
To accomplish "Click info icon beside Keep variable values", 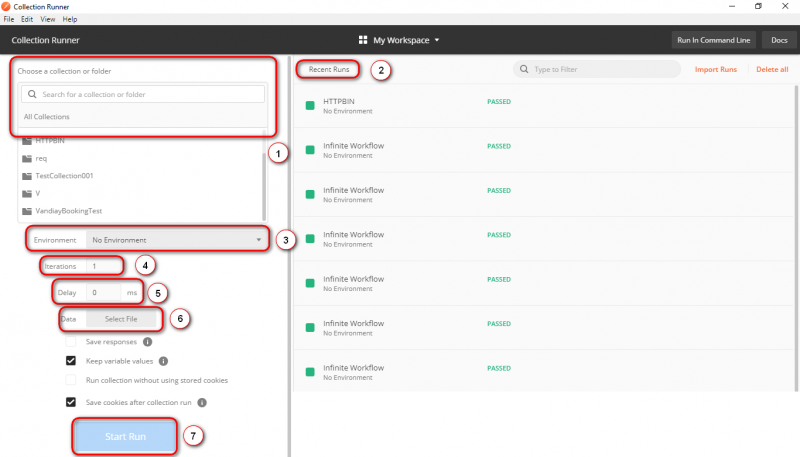I will (163, 361).
